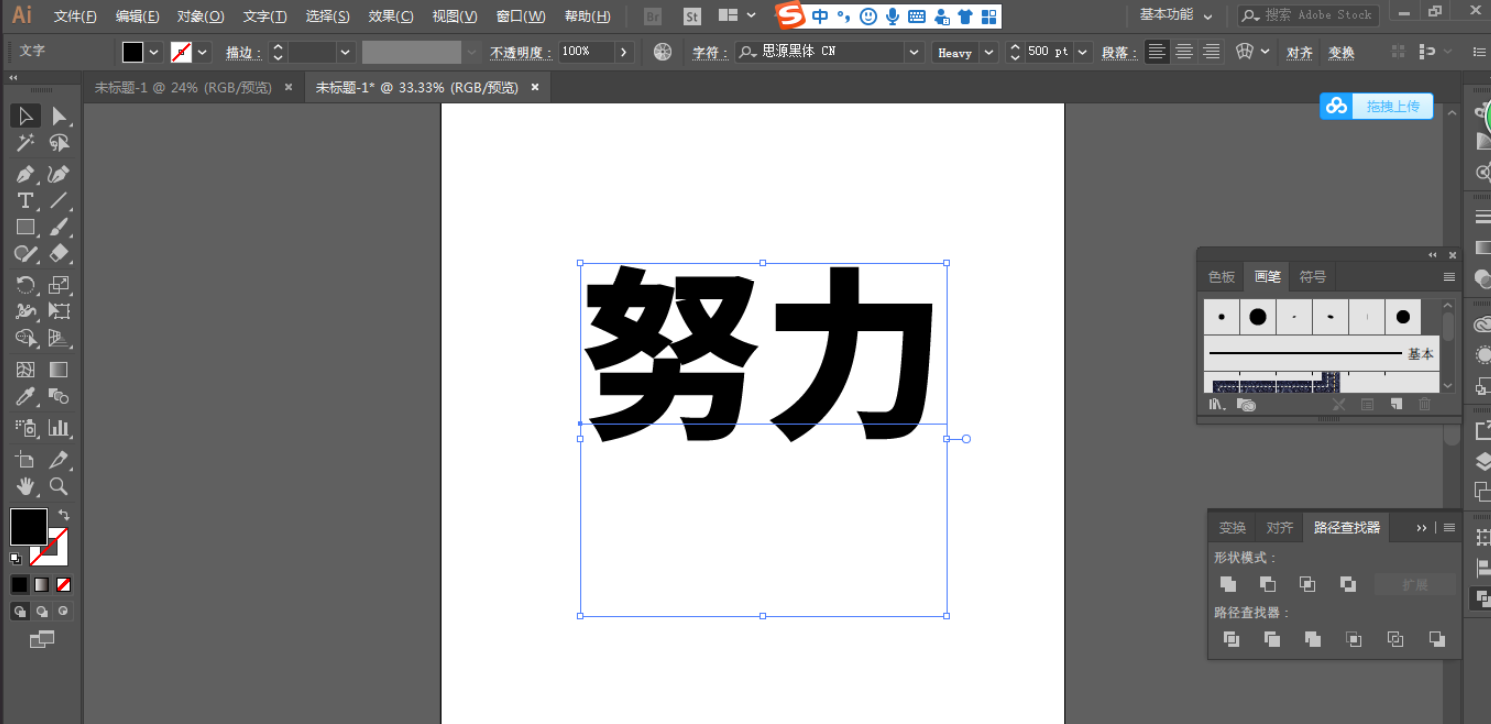Open the 文件(F) menu

[x=75, y=16]
